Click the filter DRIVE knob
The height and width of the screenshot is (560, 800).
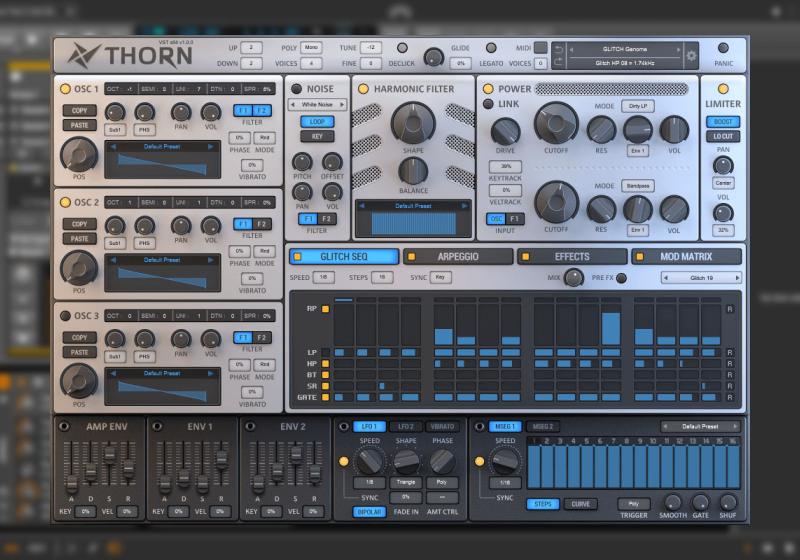(x=505, y=132)
